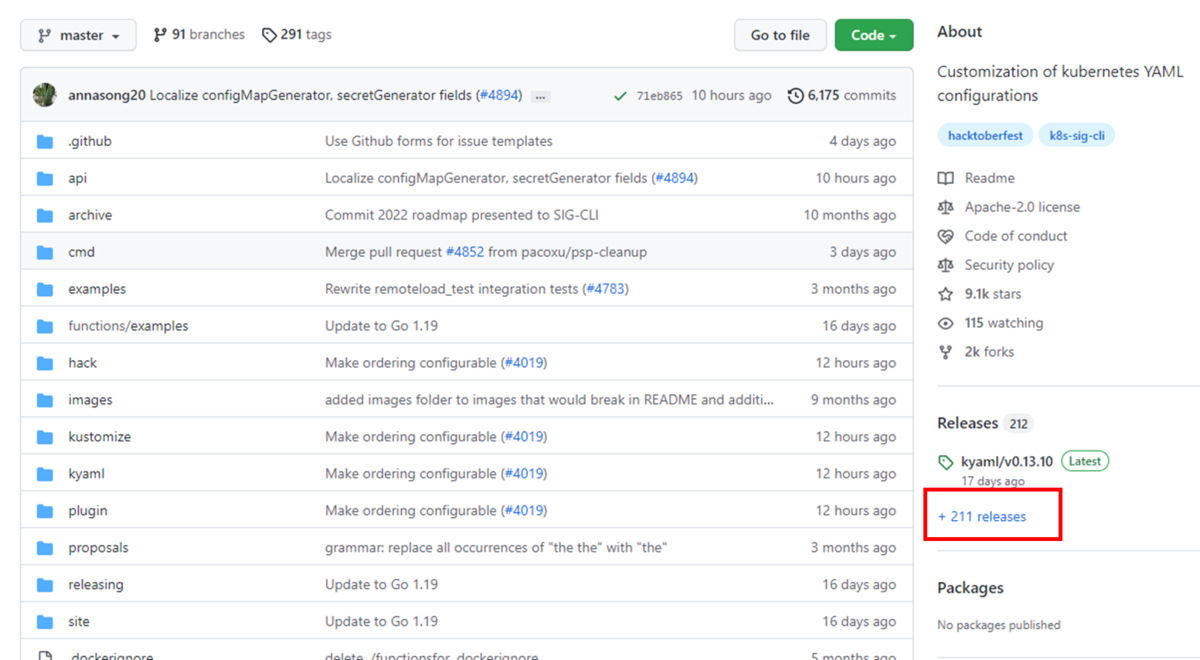Open the + 211 releases link
This screenshot has height=660, width=1200.
click(x=982, y=516)
